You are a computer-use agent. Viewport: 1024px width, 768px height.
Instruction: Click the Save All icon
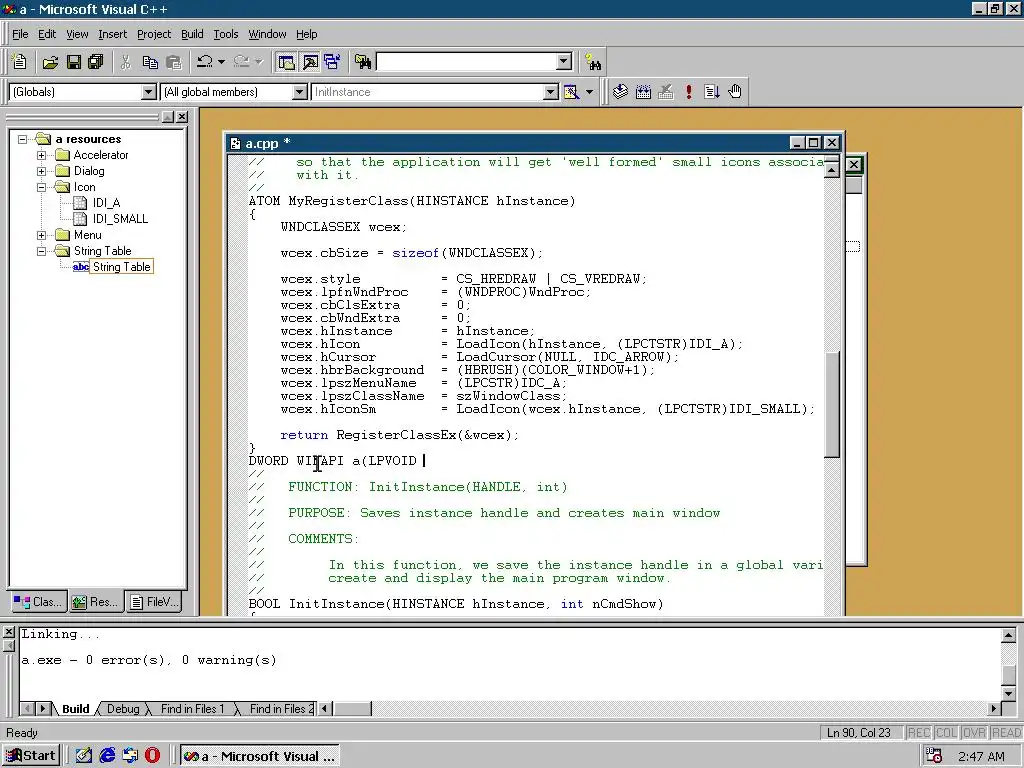click(x=96, y=62)
